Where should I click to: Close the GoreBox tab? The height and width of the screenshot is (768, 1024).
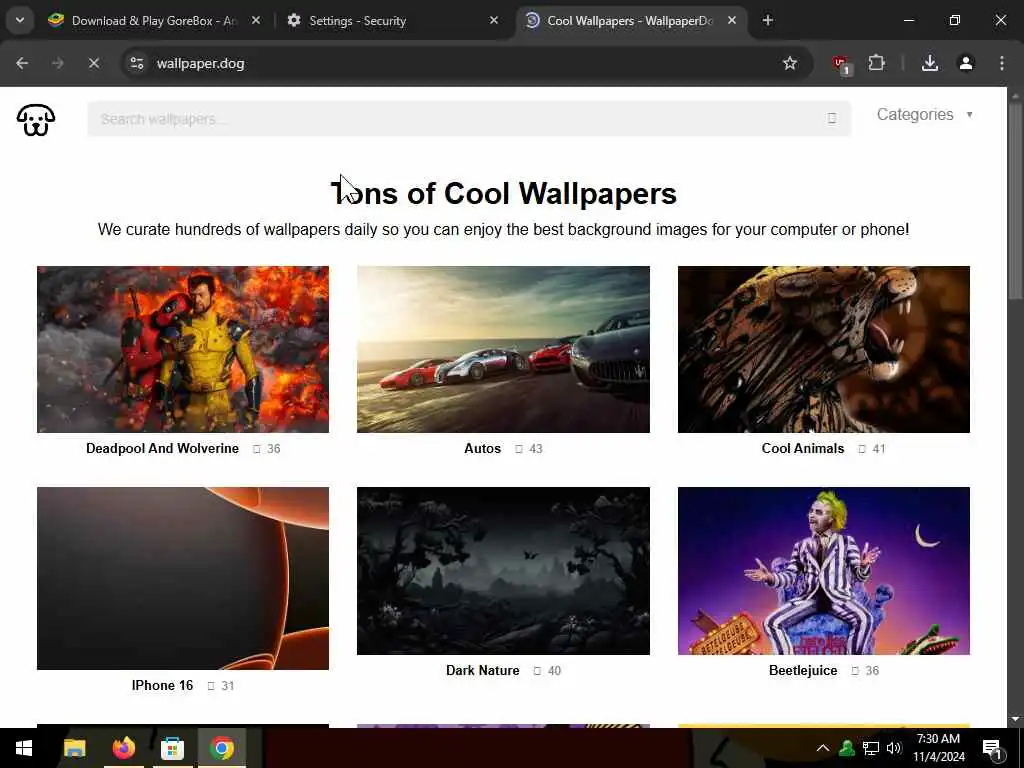click(x=256, y=20)
